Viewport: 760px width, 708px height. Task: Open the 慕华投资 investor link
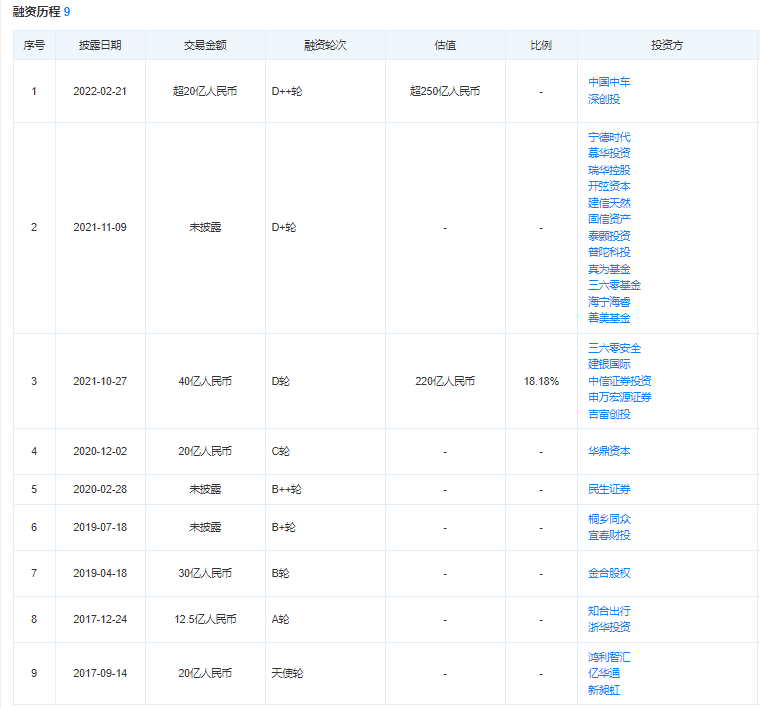coord(609,153)
